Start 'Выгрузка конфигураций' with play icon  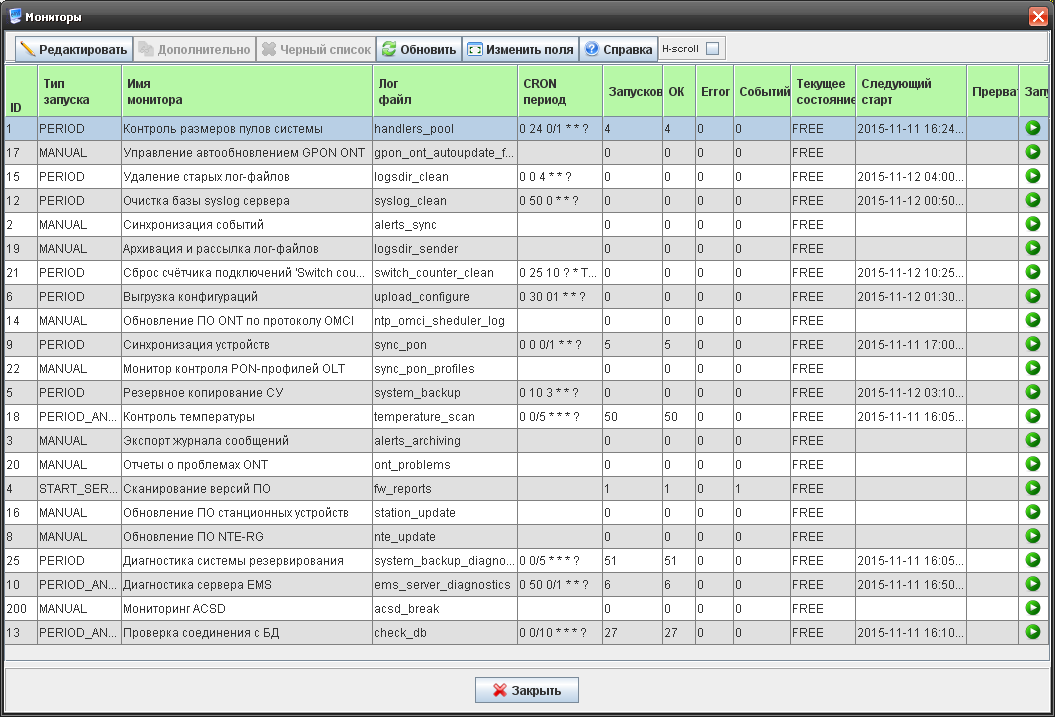(1033, 296)
